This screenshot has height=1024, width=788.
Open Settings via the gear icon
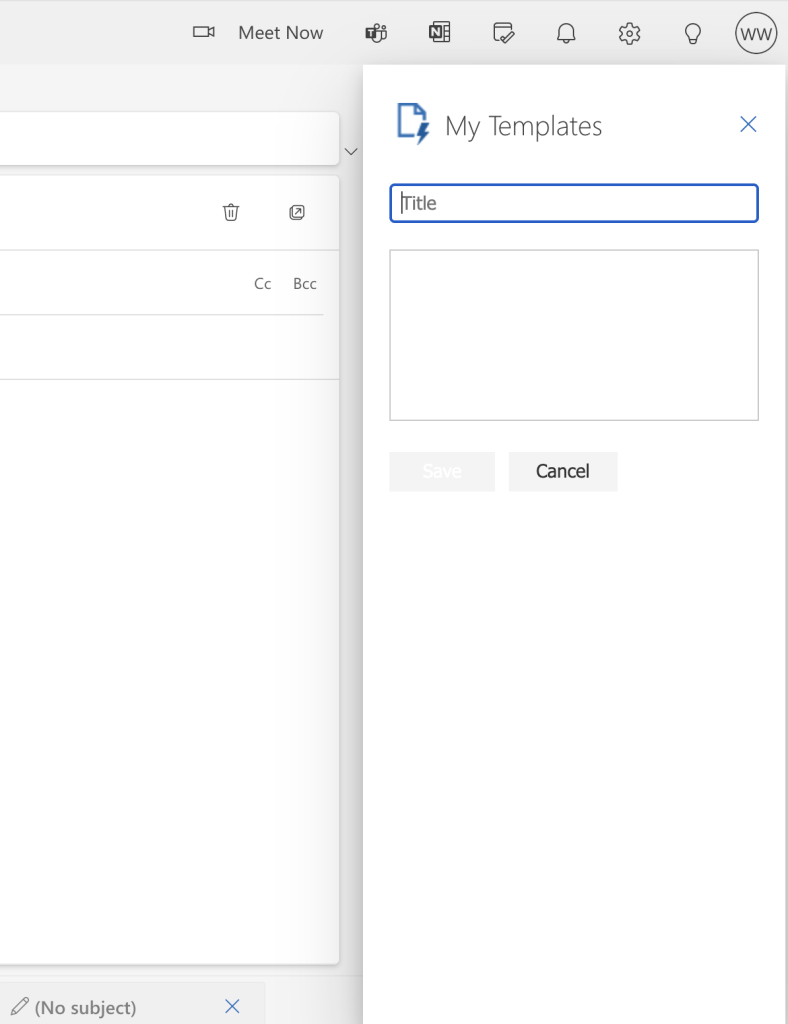tap(629, 34)
